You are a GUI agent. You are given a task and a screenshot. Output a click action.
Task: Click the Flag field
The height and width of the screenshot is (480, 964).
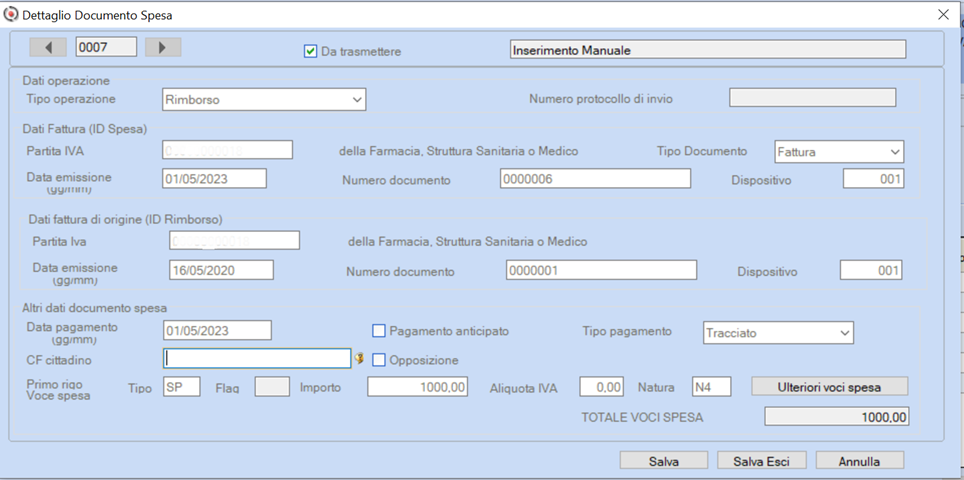tap(272, 387)
